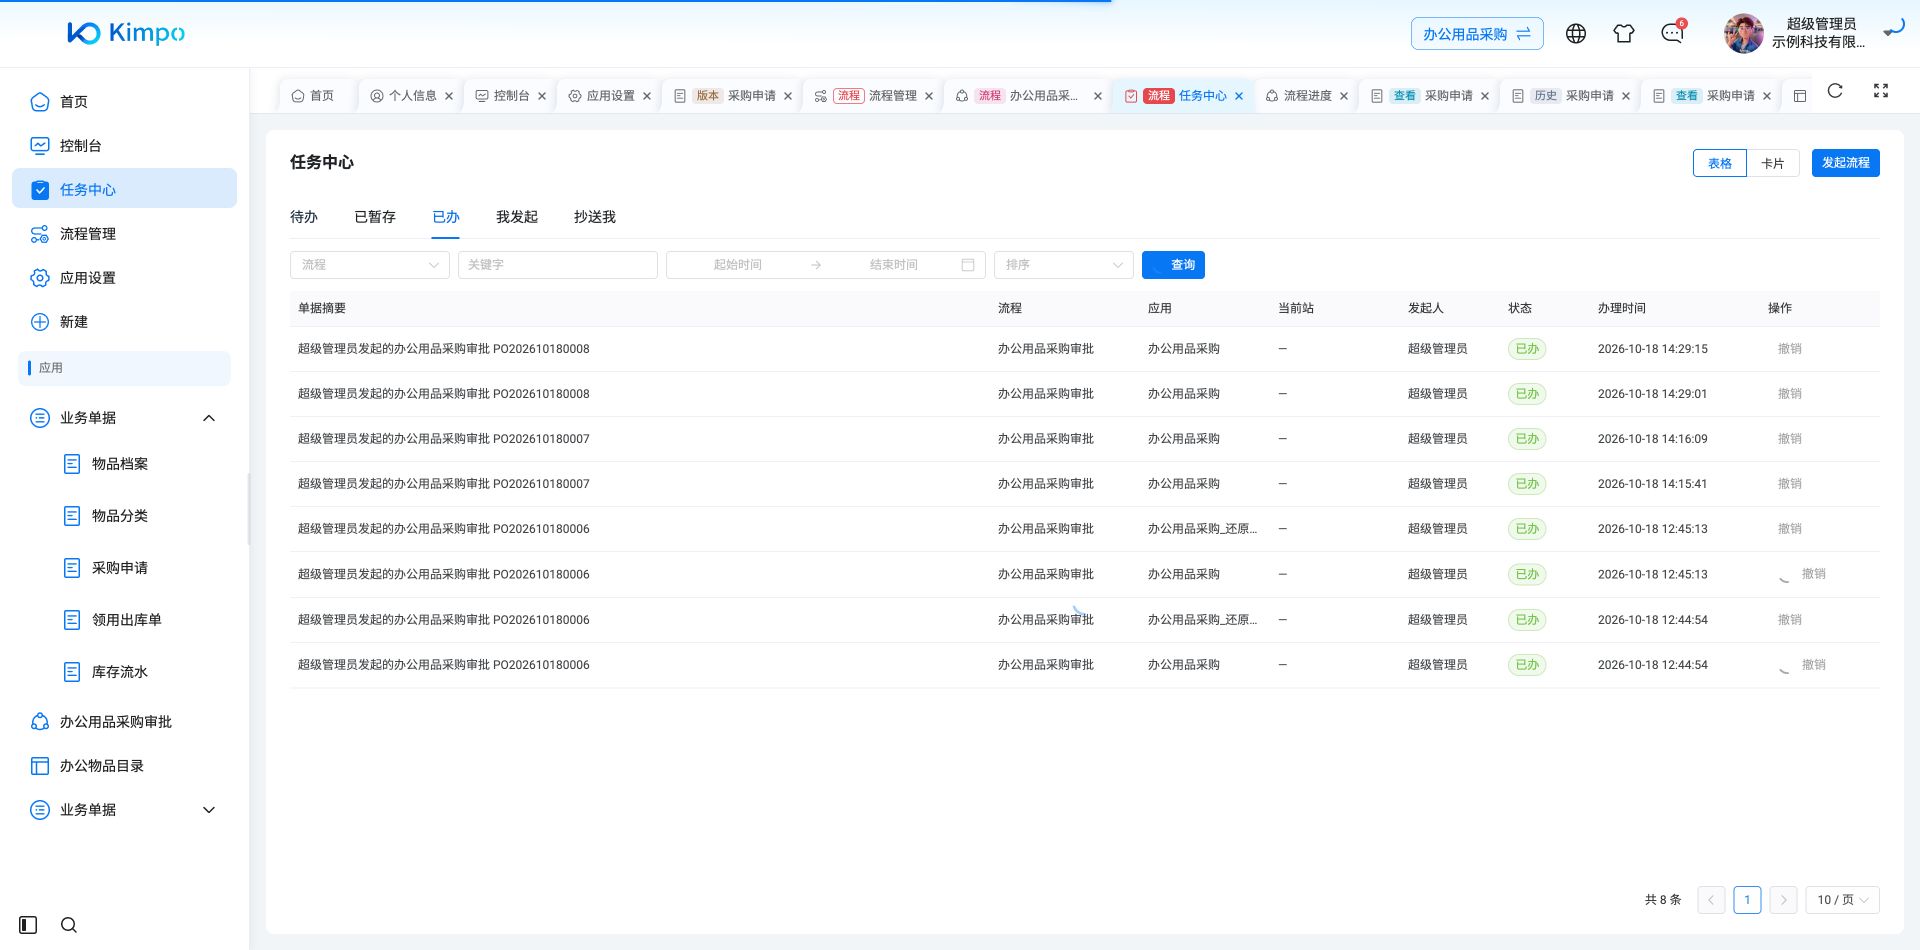Open 流程管理 in sidebar
1920x950 pixels.
[124, 234]
